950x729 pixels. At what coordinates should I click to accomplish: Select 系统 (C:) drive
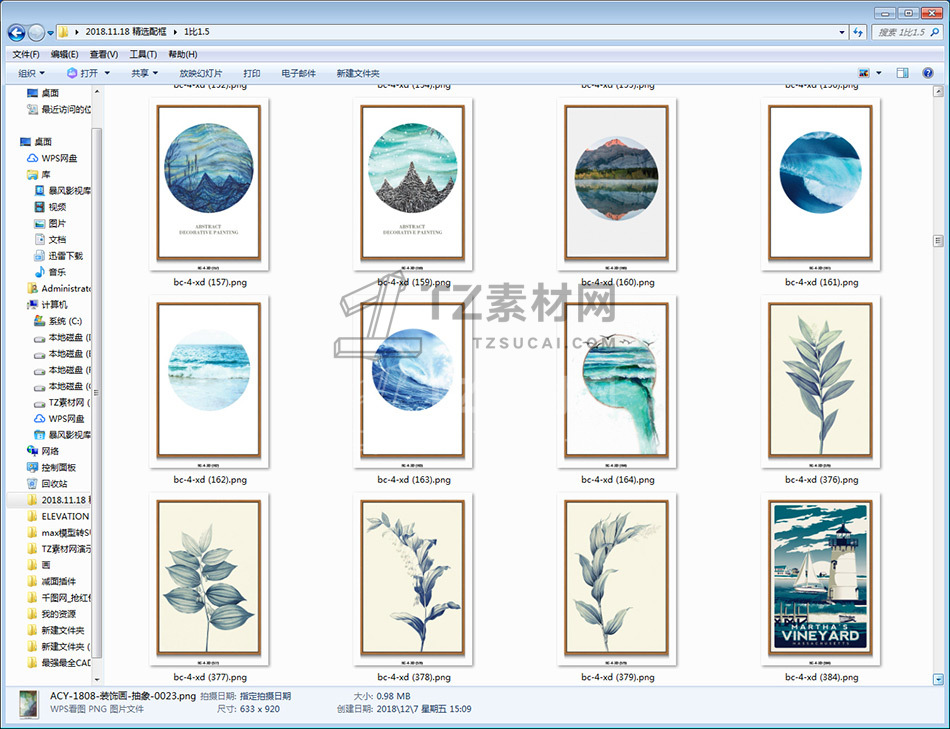click(x=58, y=321)
